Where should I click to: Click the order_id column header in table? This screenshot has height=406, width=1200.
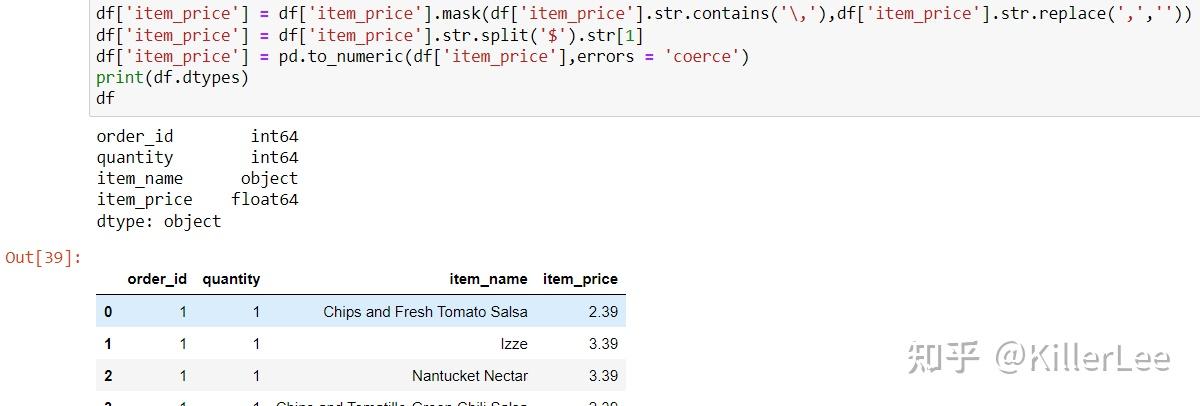[x=157, y=279]
